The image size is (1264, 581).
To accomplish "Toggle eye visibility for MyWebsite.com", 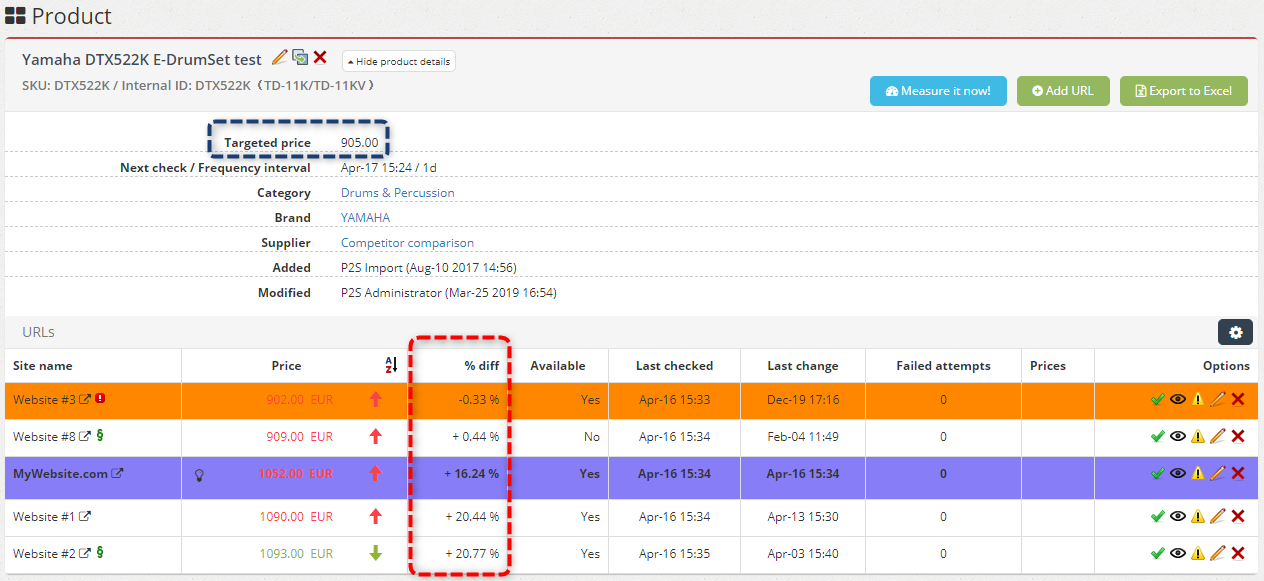I will click(1178, 474).
